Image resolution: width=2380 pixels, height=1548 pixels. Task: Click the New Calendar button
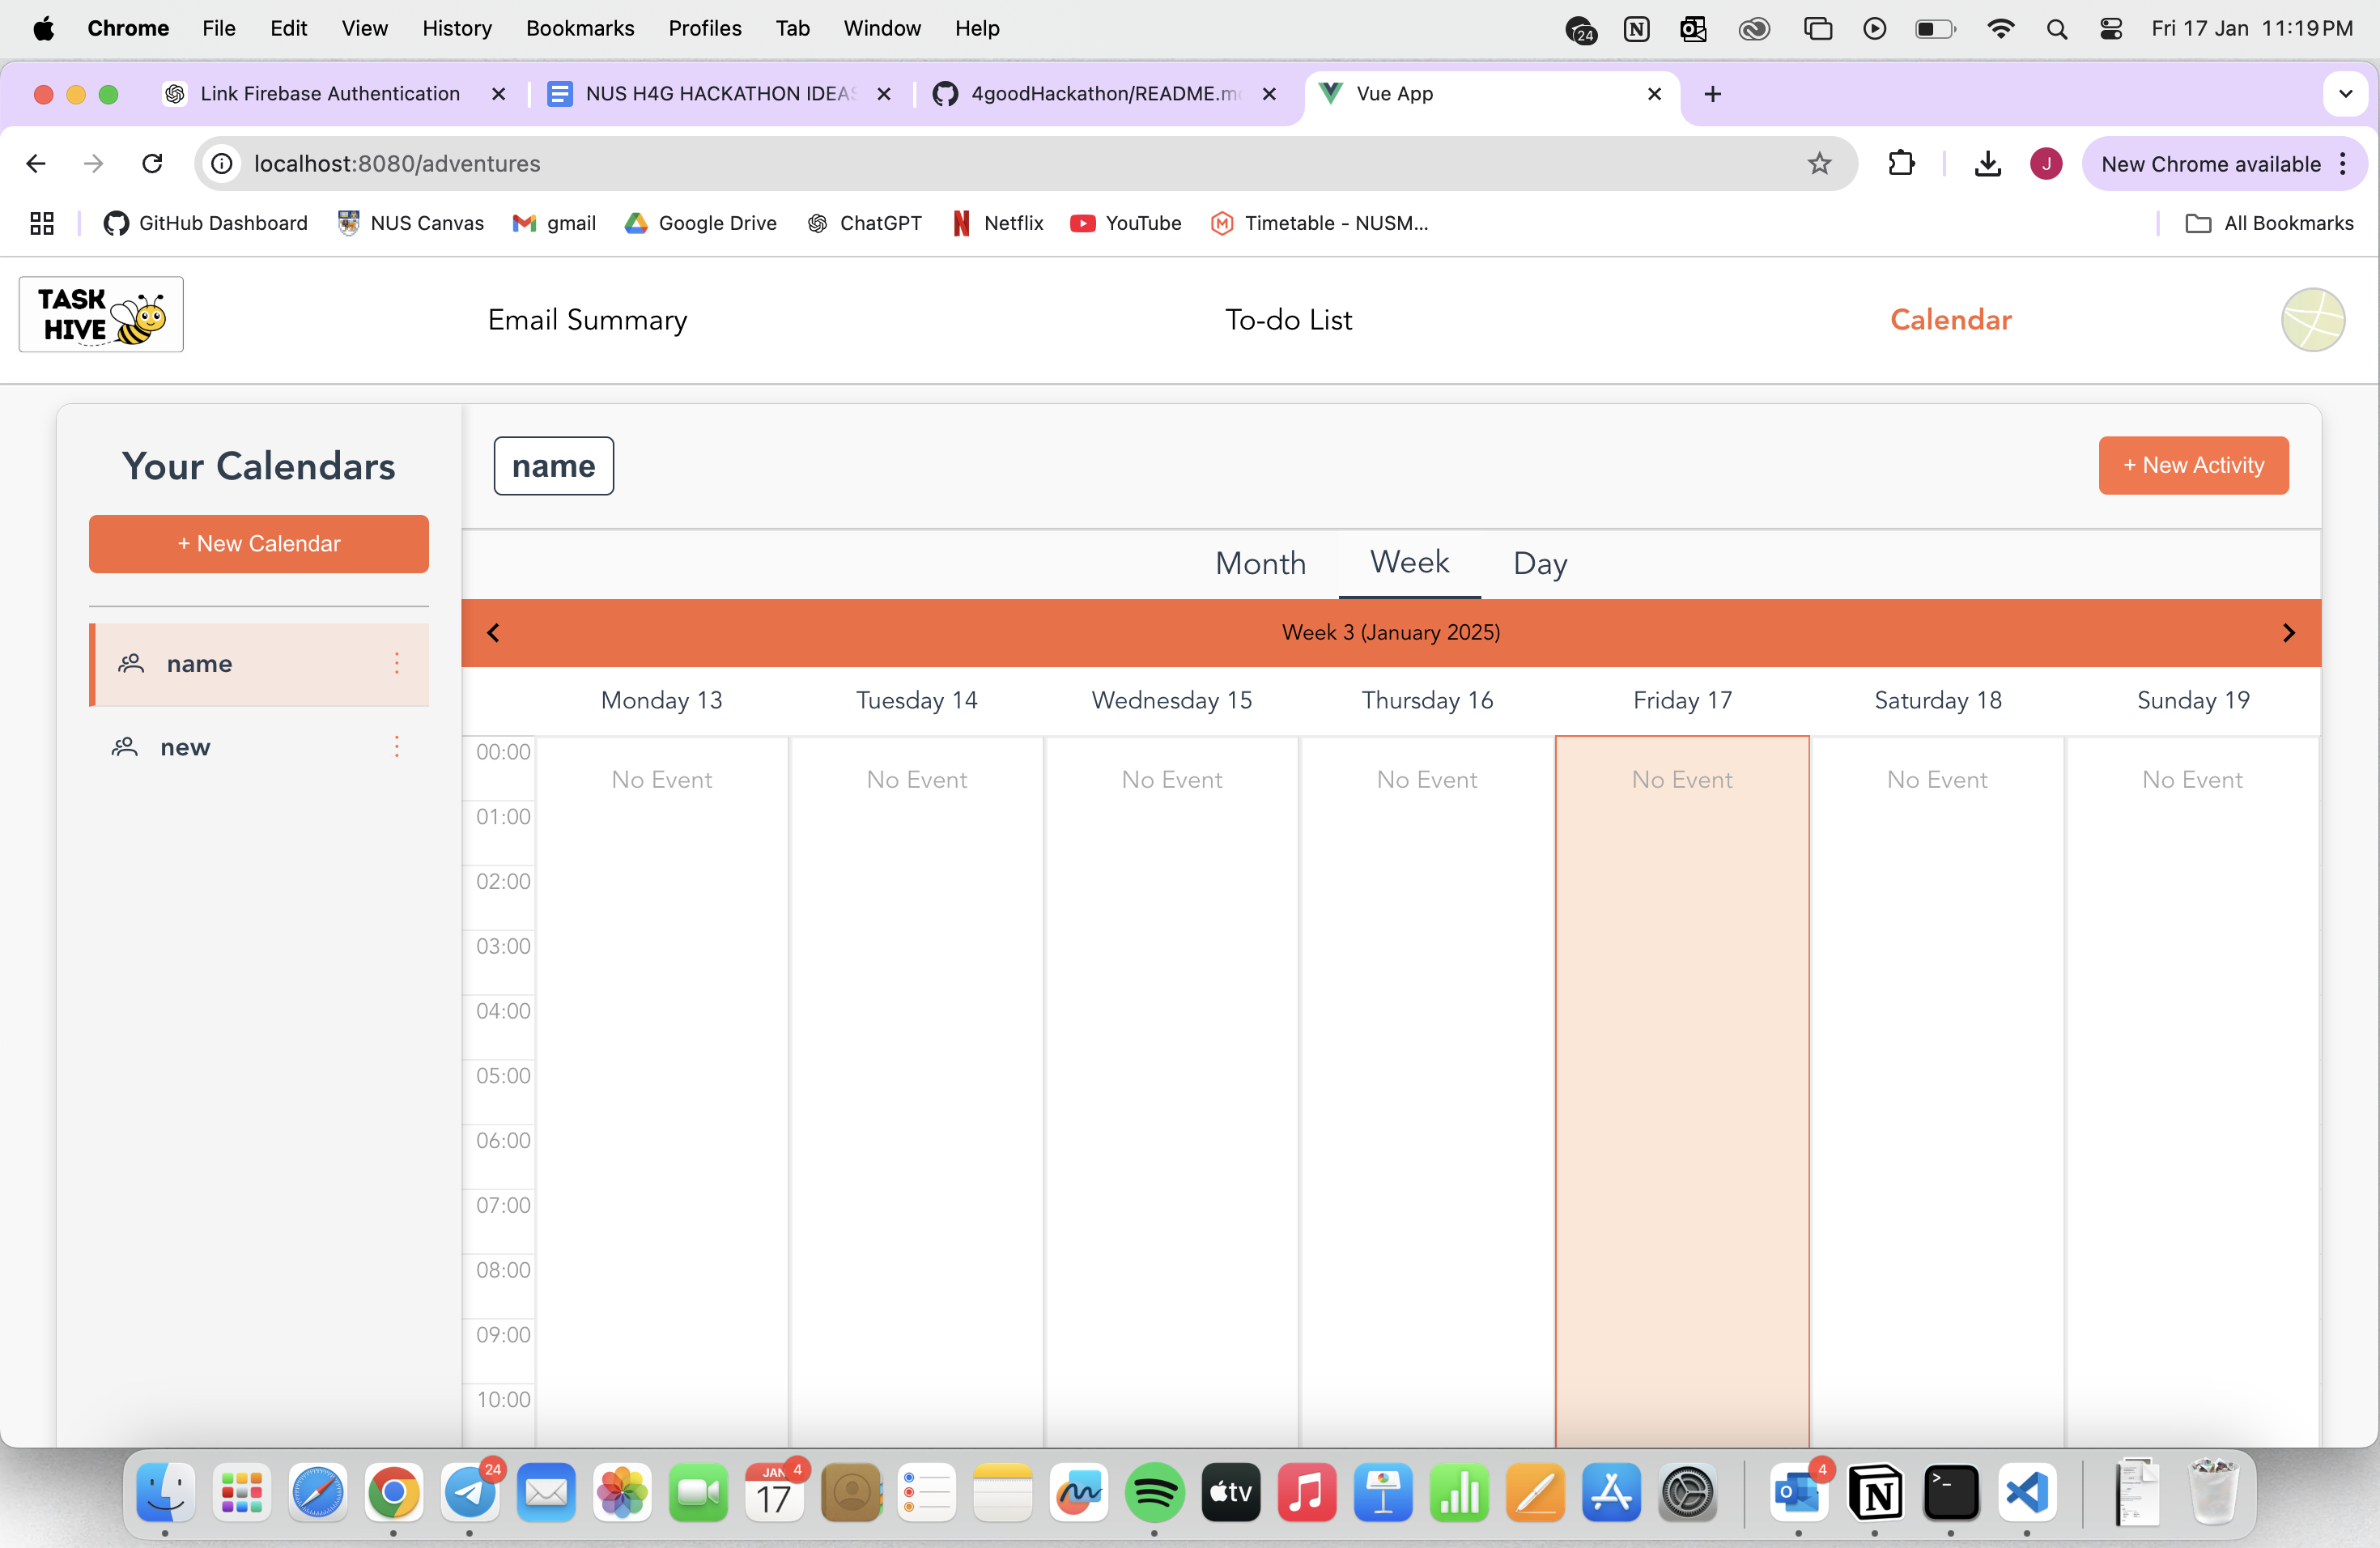coord(259,543)
